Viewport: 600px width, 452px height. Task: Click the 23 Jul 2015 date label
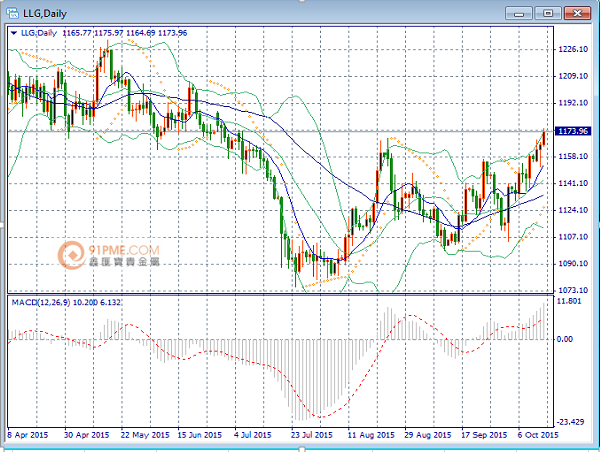(x=311, y=435)
